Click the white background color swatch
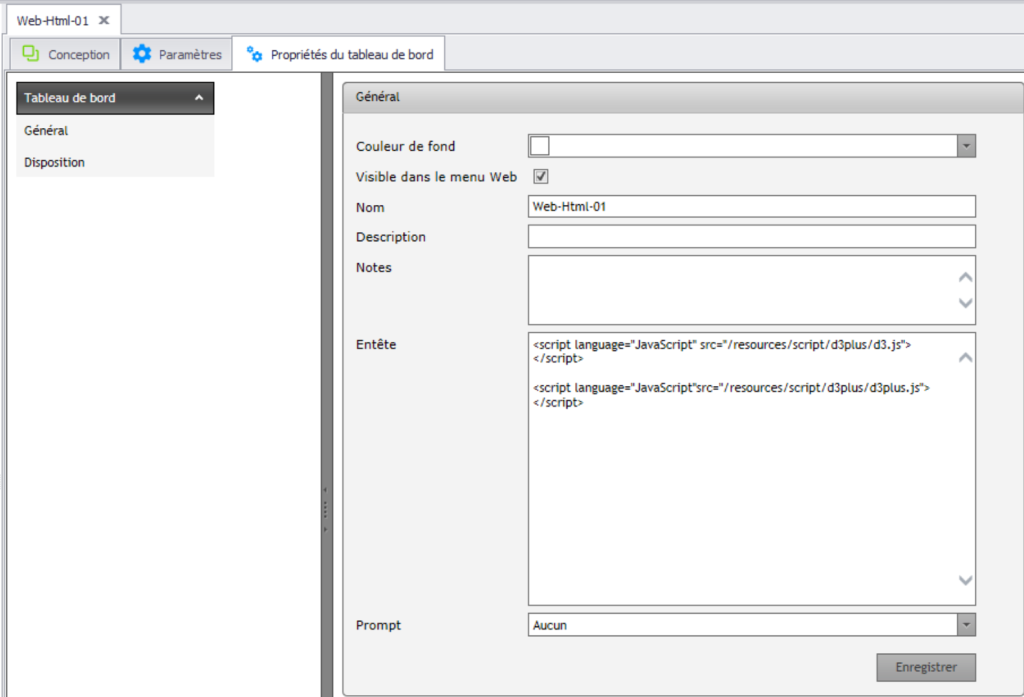The image size is (1024, 697). (x=539, y=146)
